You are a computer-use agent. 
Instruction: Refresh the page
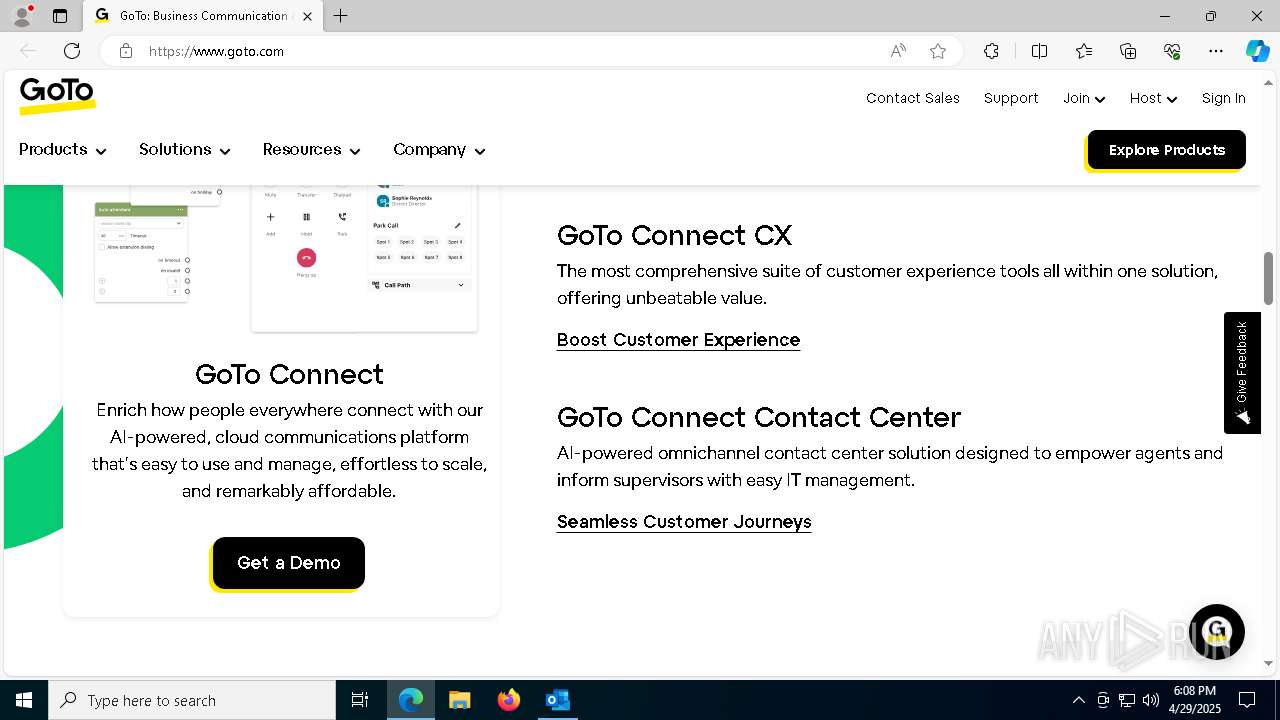point(72,51)
